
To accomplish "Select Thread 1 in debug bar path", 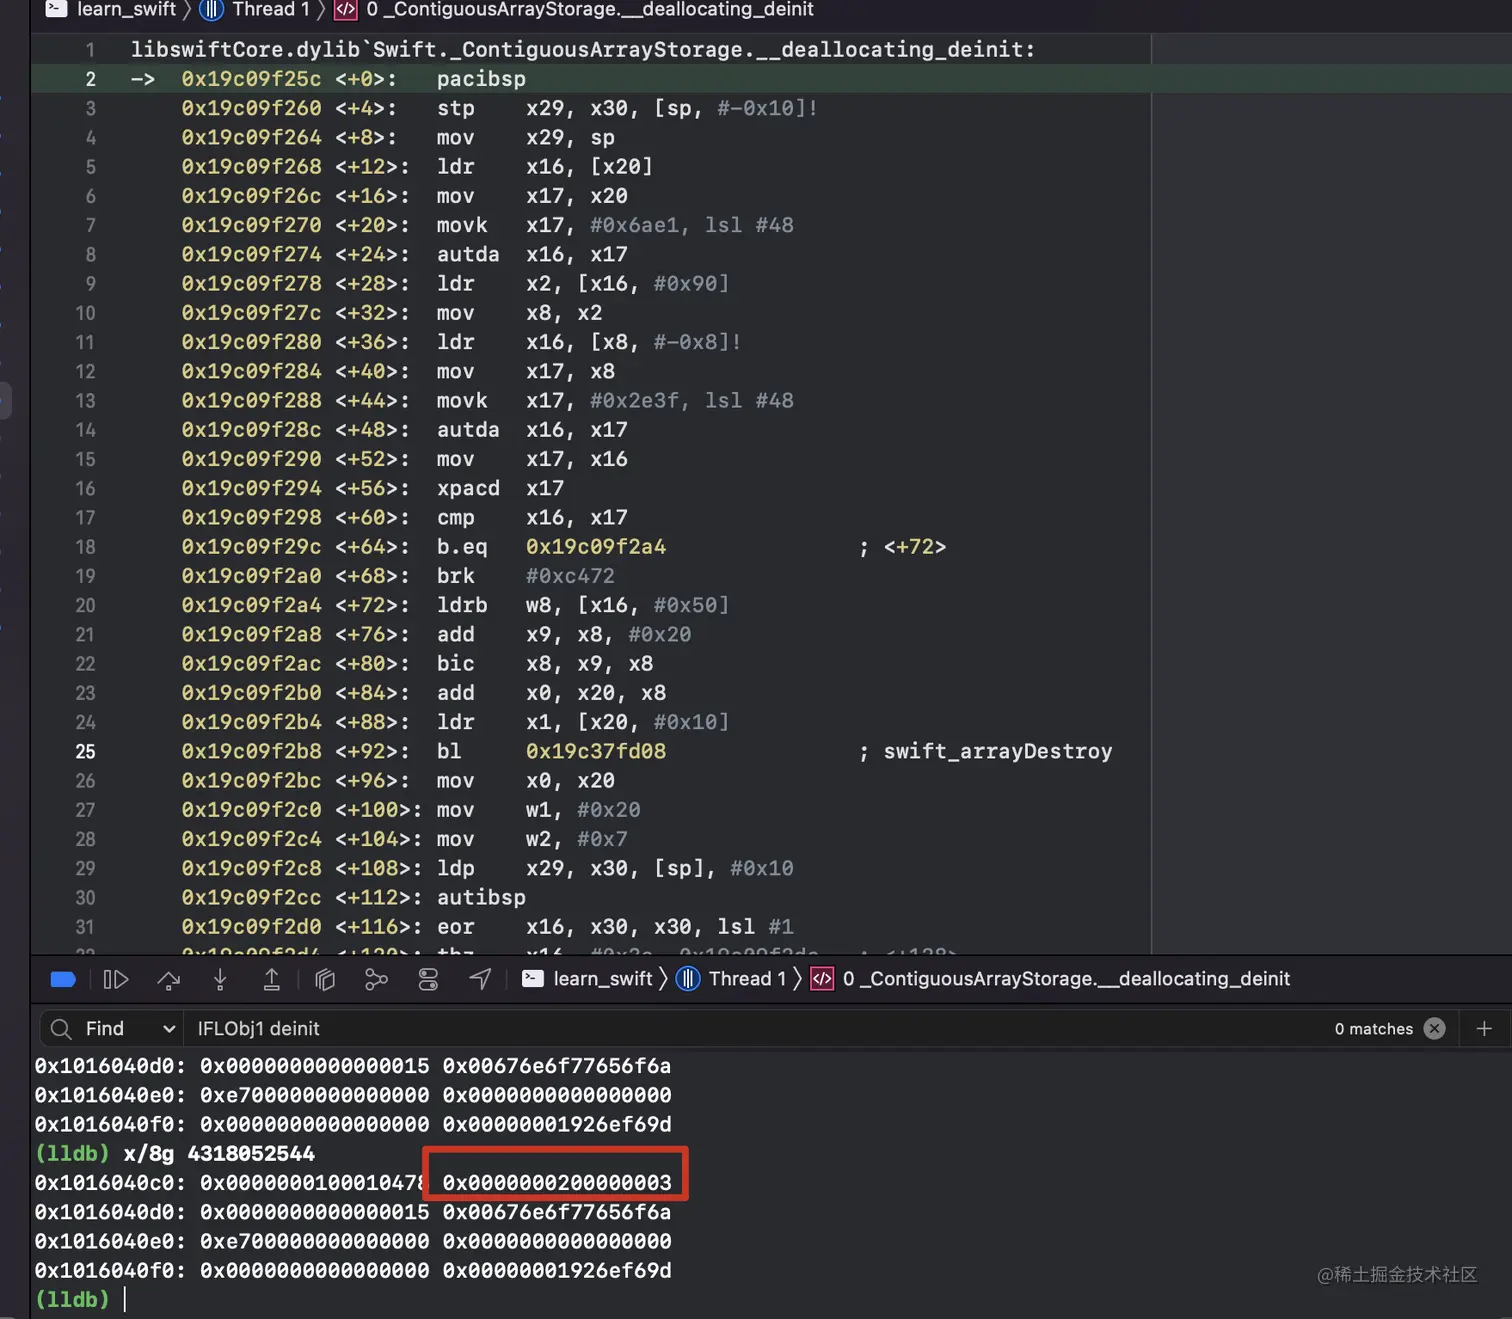I will coord(747,979).
